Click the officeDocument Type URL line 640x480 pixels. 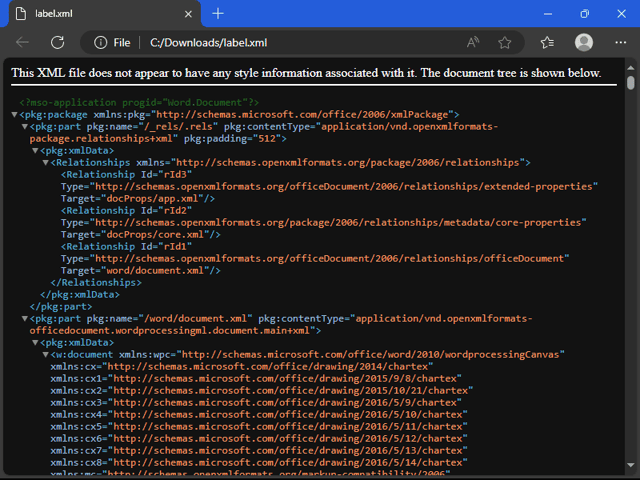coord(315,258)
